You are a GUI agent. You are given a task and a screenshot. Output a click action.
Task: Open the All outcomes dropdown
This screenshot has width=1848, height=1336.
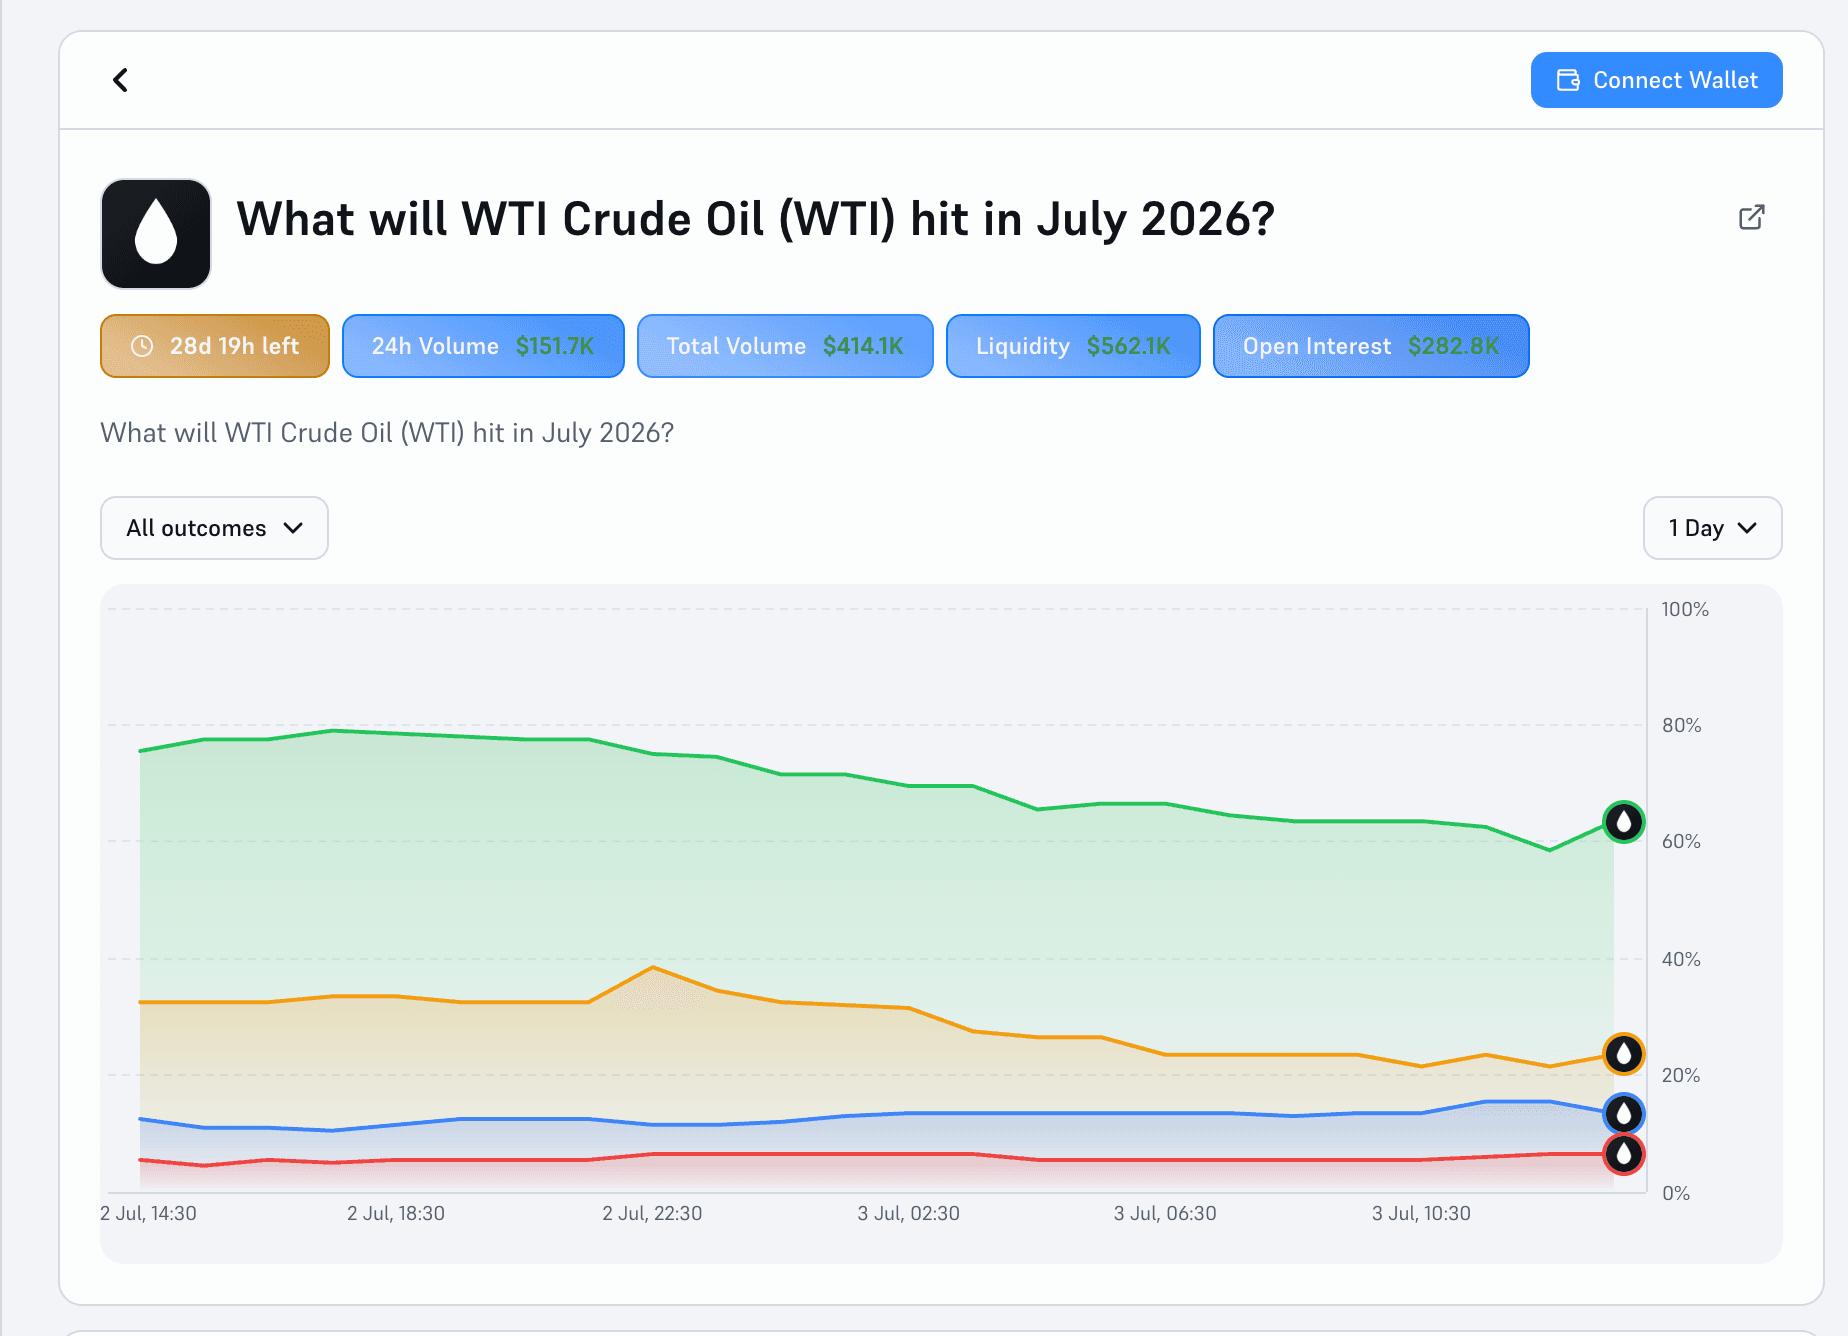214,528
